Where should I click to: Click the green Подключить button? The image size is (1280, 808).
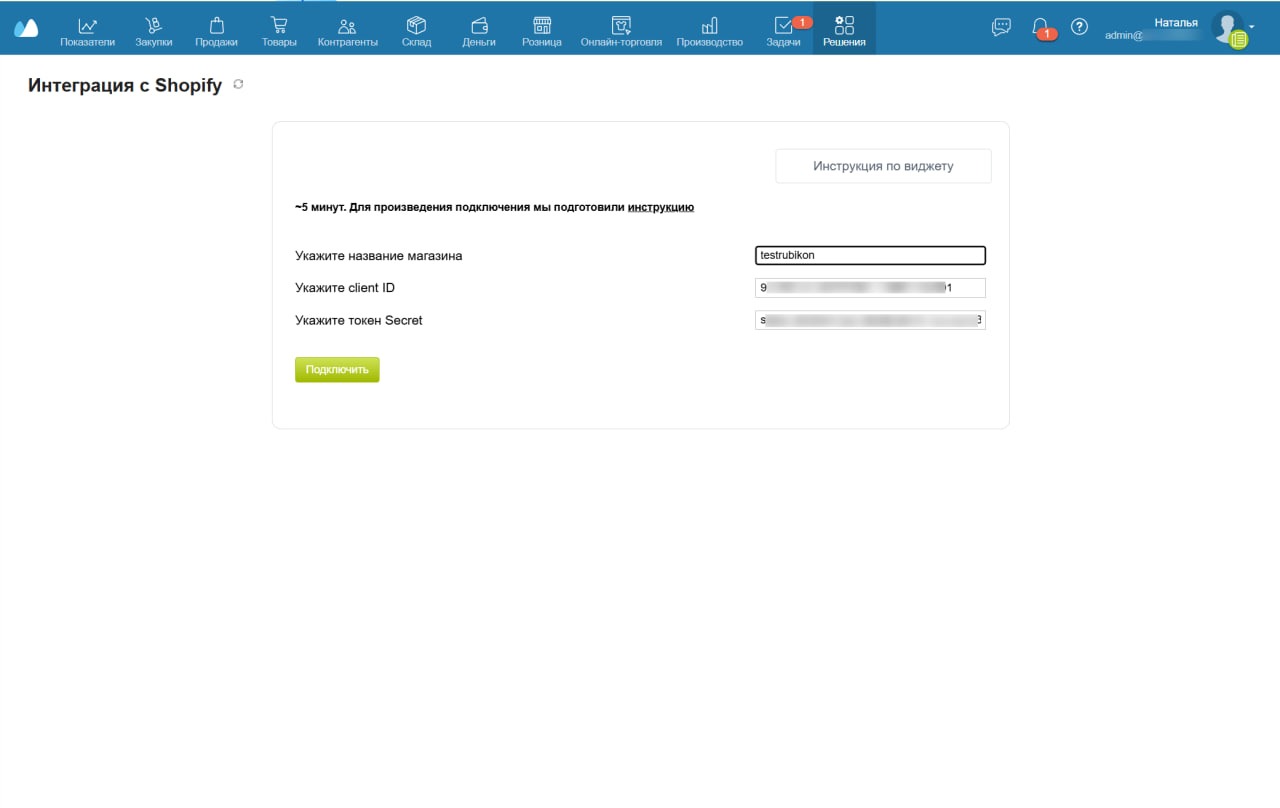[x=337, y=370]
